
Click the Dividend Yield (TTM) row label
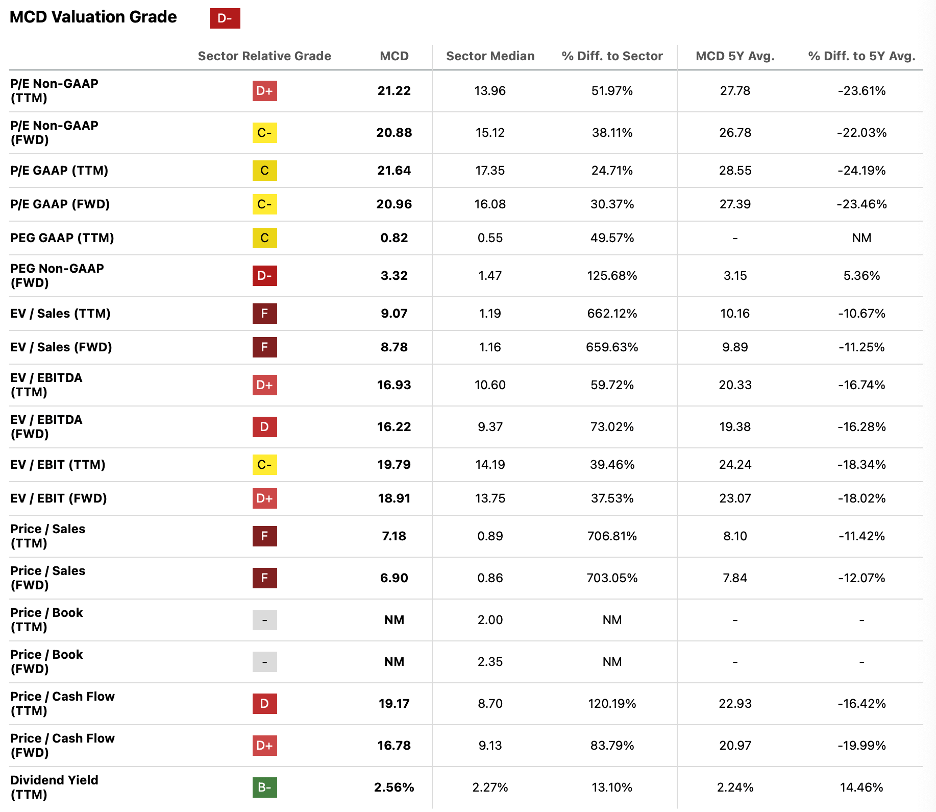coord(54,787)
